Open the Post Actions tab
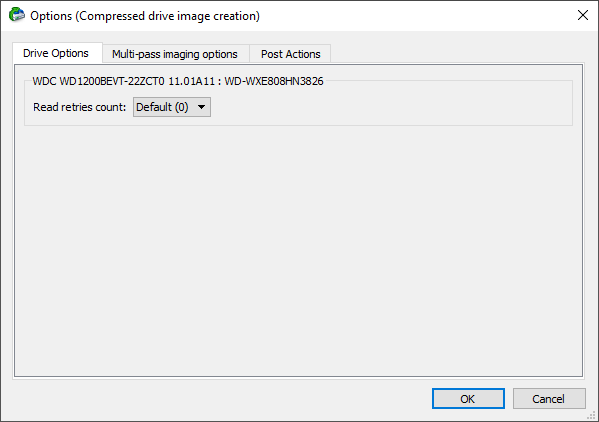Image resolution: width=599 pixels, height=422 pixels. pos(290,54)
